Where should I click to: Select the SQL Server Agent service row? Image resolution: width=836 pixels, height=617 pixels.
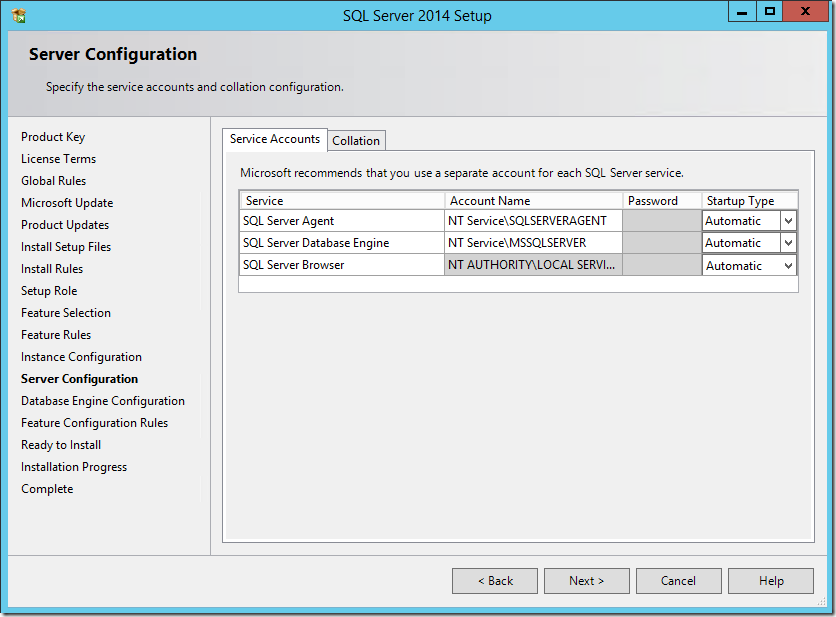[x=342, y=221]
